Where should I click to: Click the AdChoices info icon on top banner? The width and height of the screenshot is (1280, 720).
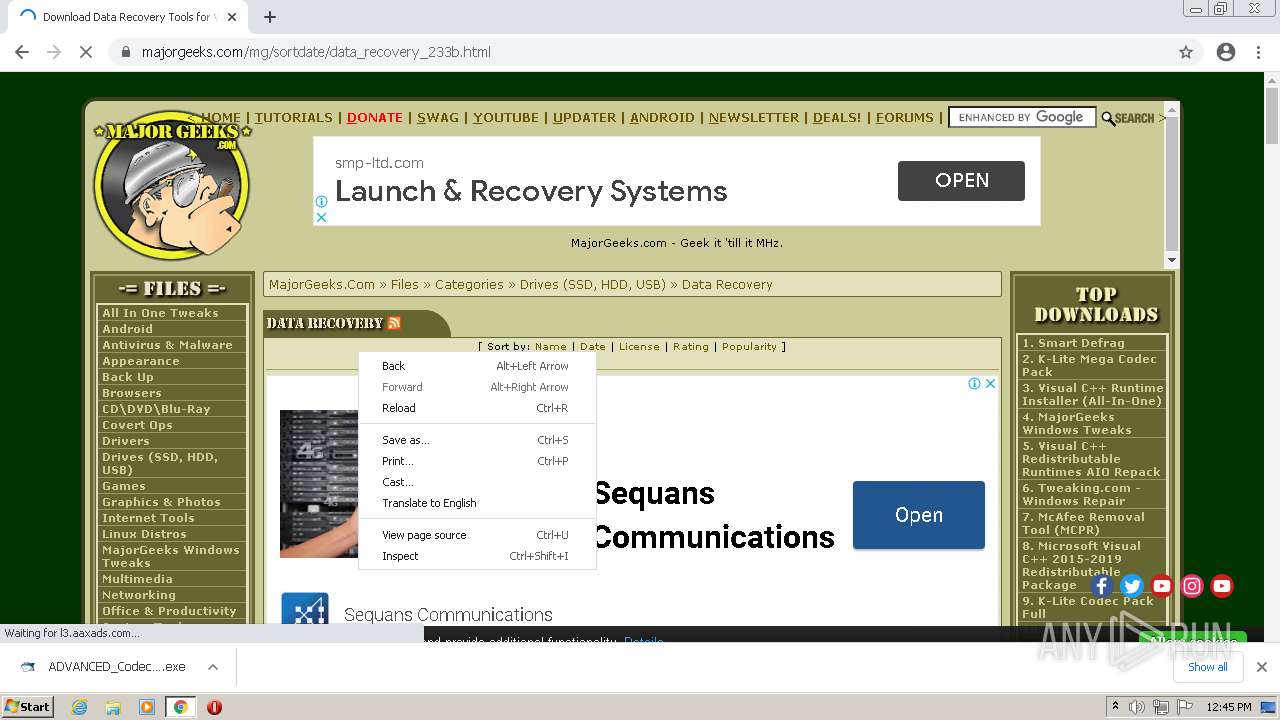321,201
